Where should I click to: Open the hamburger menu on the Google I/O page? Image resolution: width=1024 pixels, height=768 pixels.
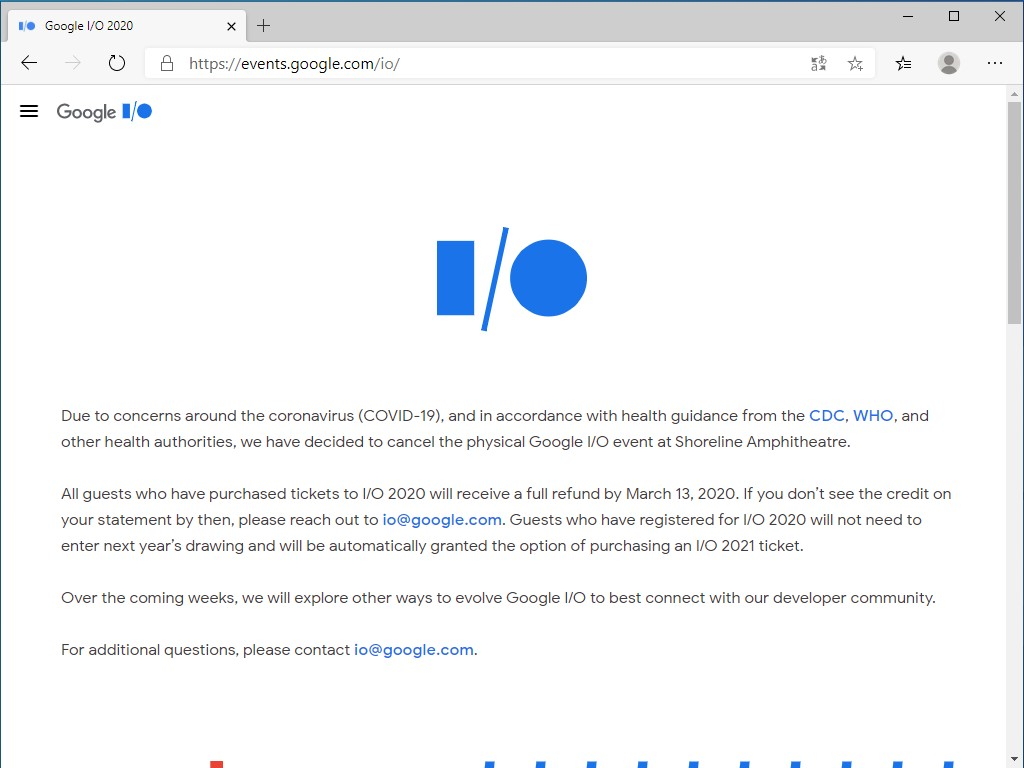(x=29, y=111)
